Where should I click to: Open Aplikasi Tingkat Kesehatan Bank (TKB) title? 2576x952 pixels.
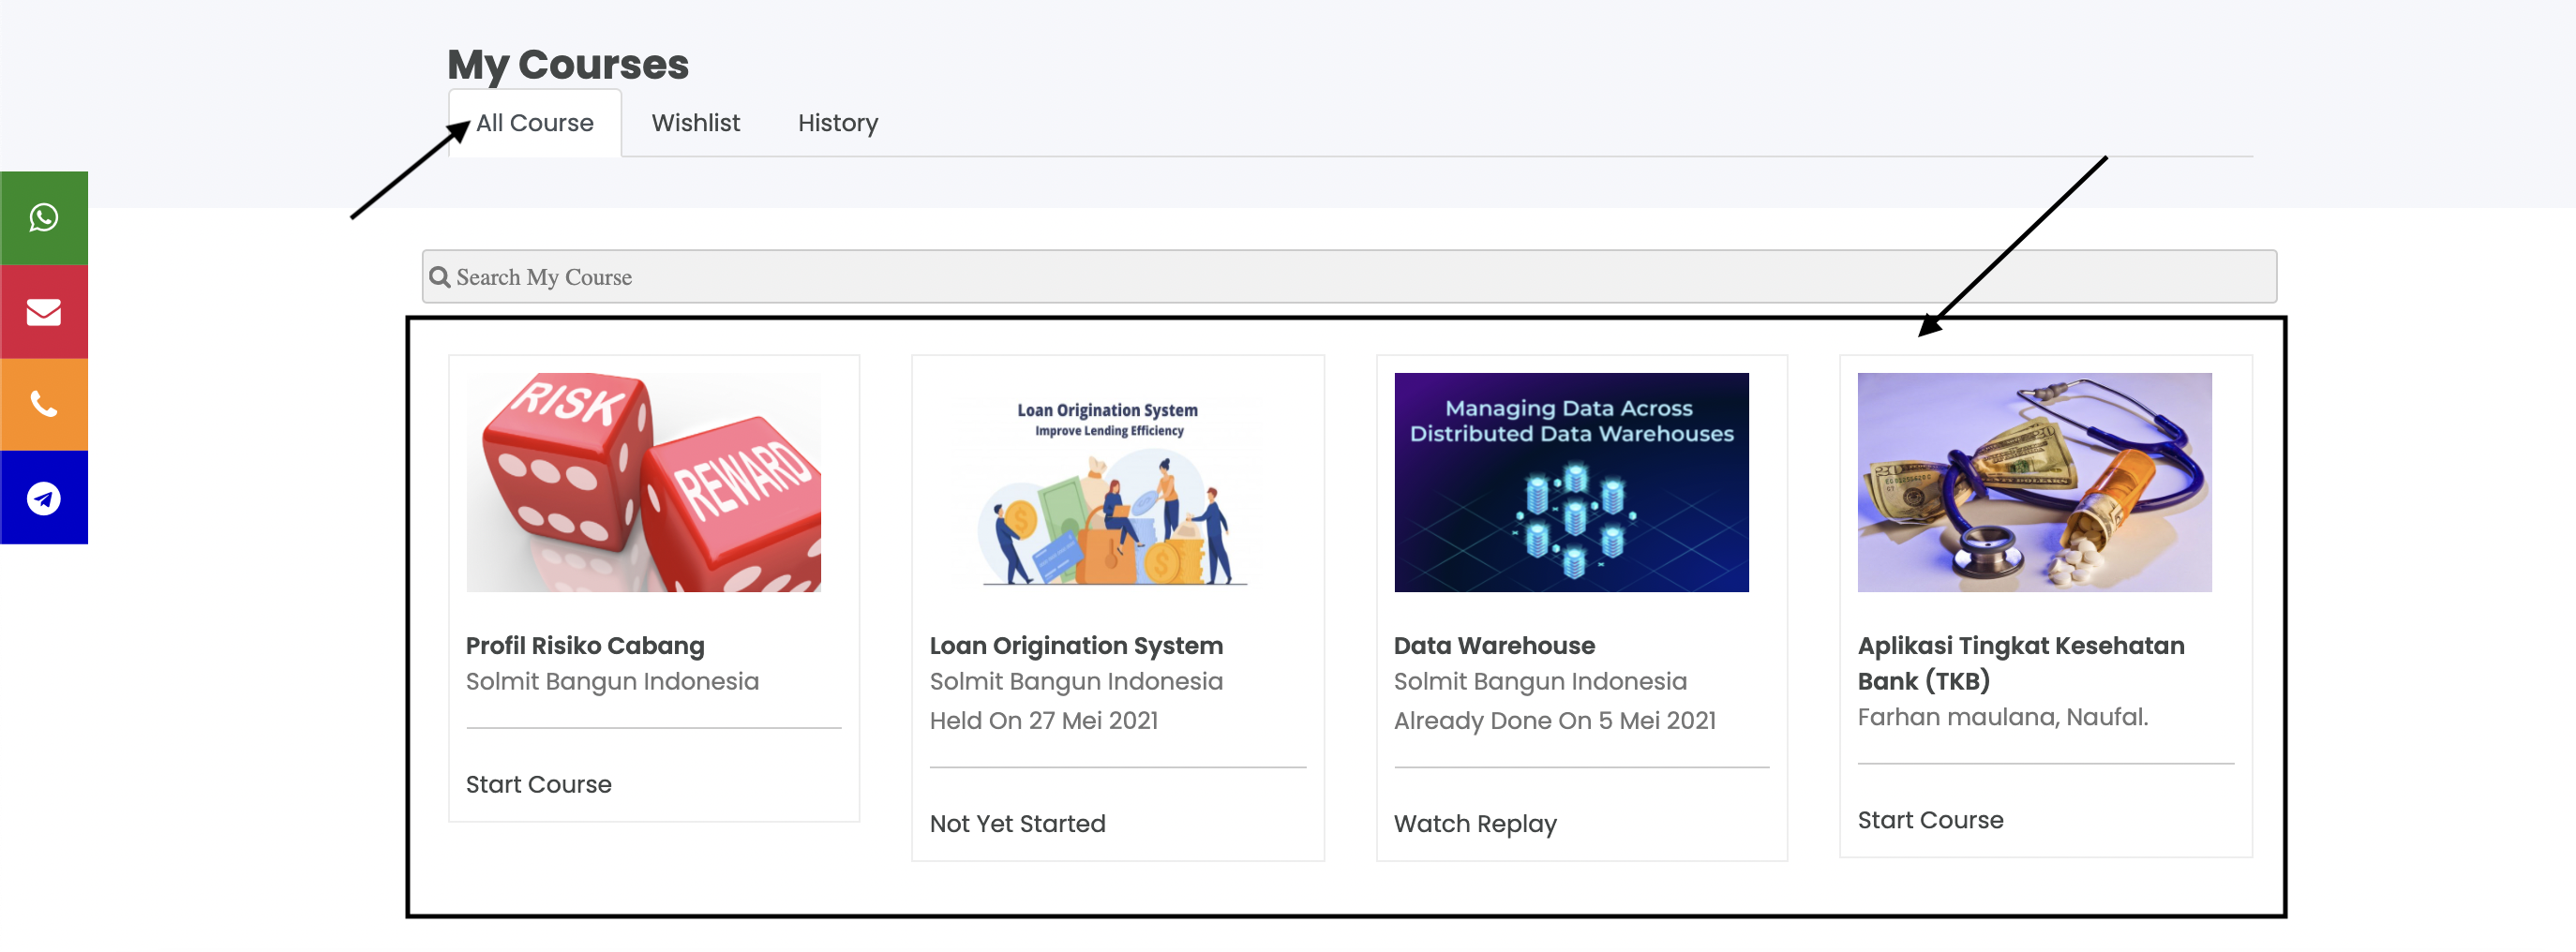[x=2022, y=663]
